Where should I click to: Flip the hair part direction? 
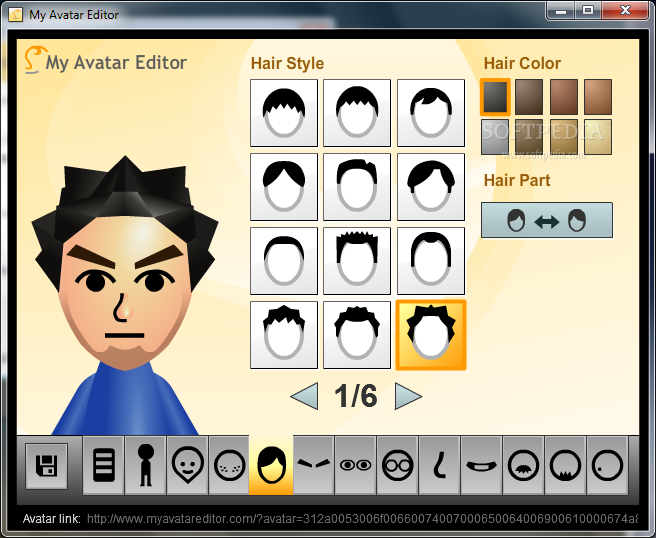547,220
